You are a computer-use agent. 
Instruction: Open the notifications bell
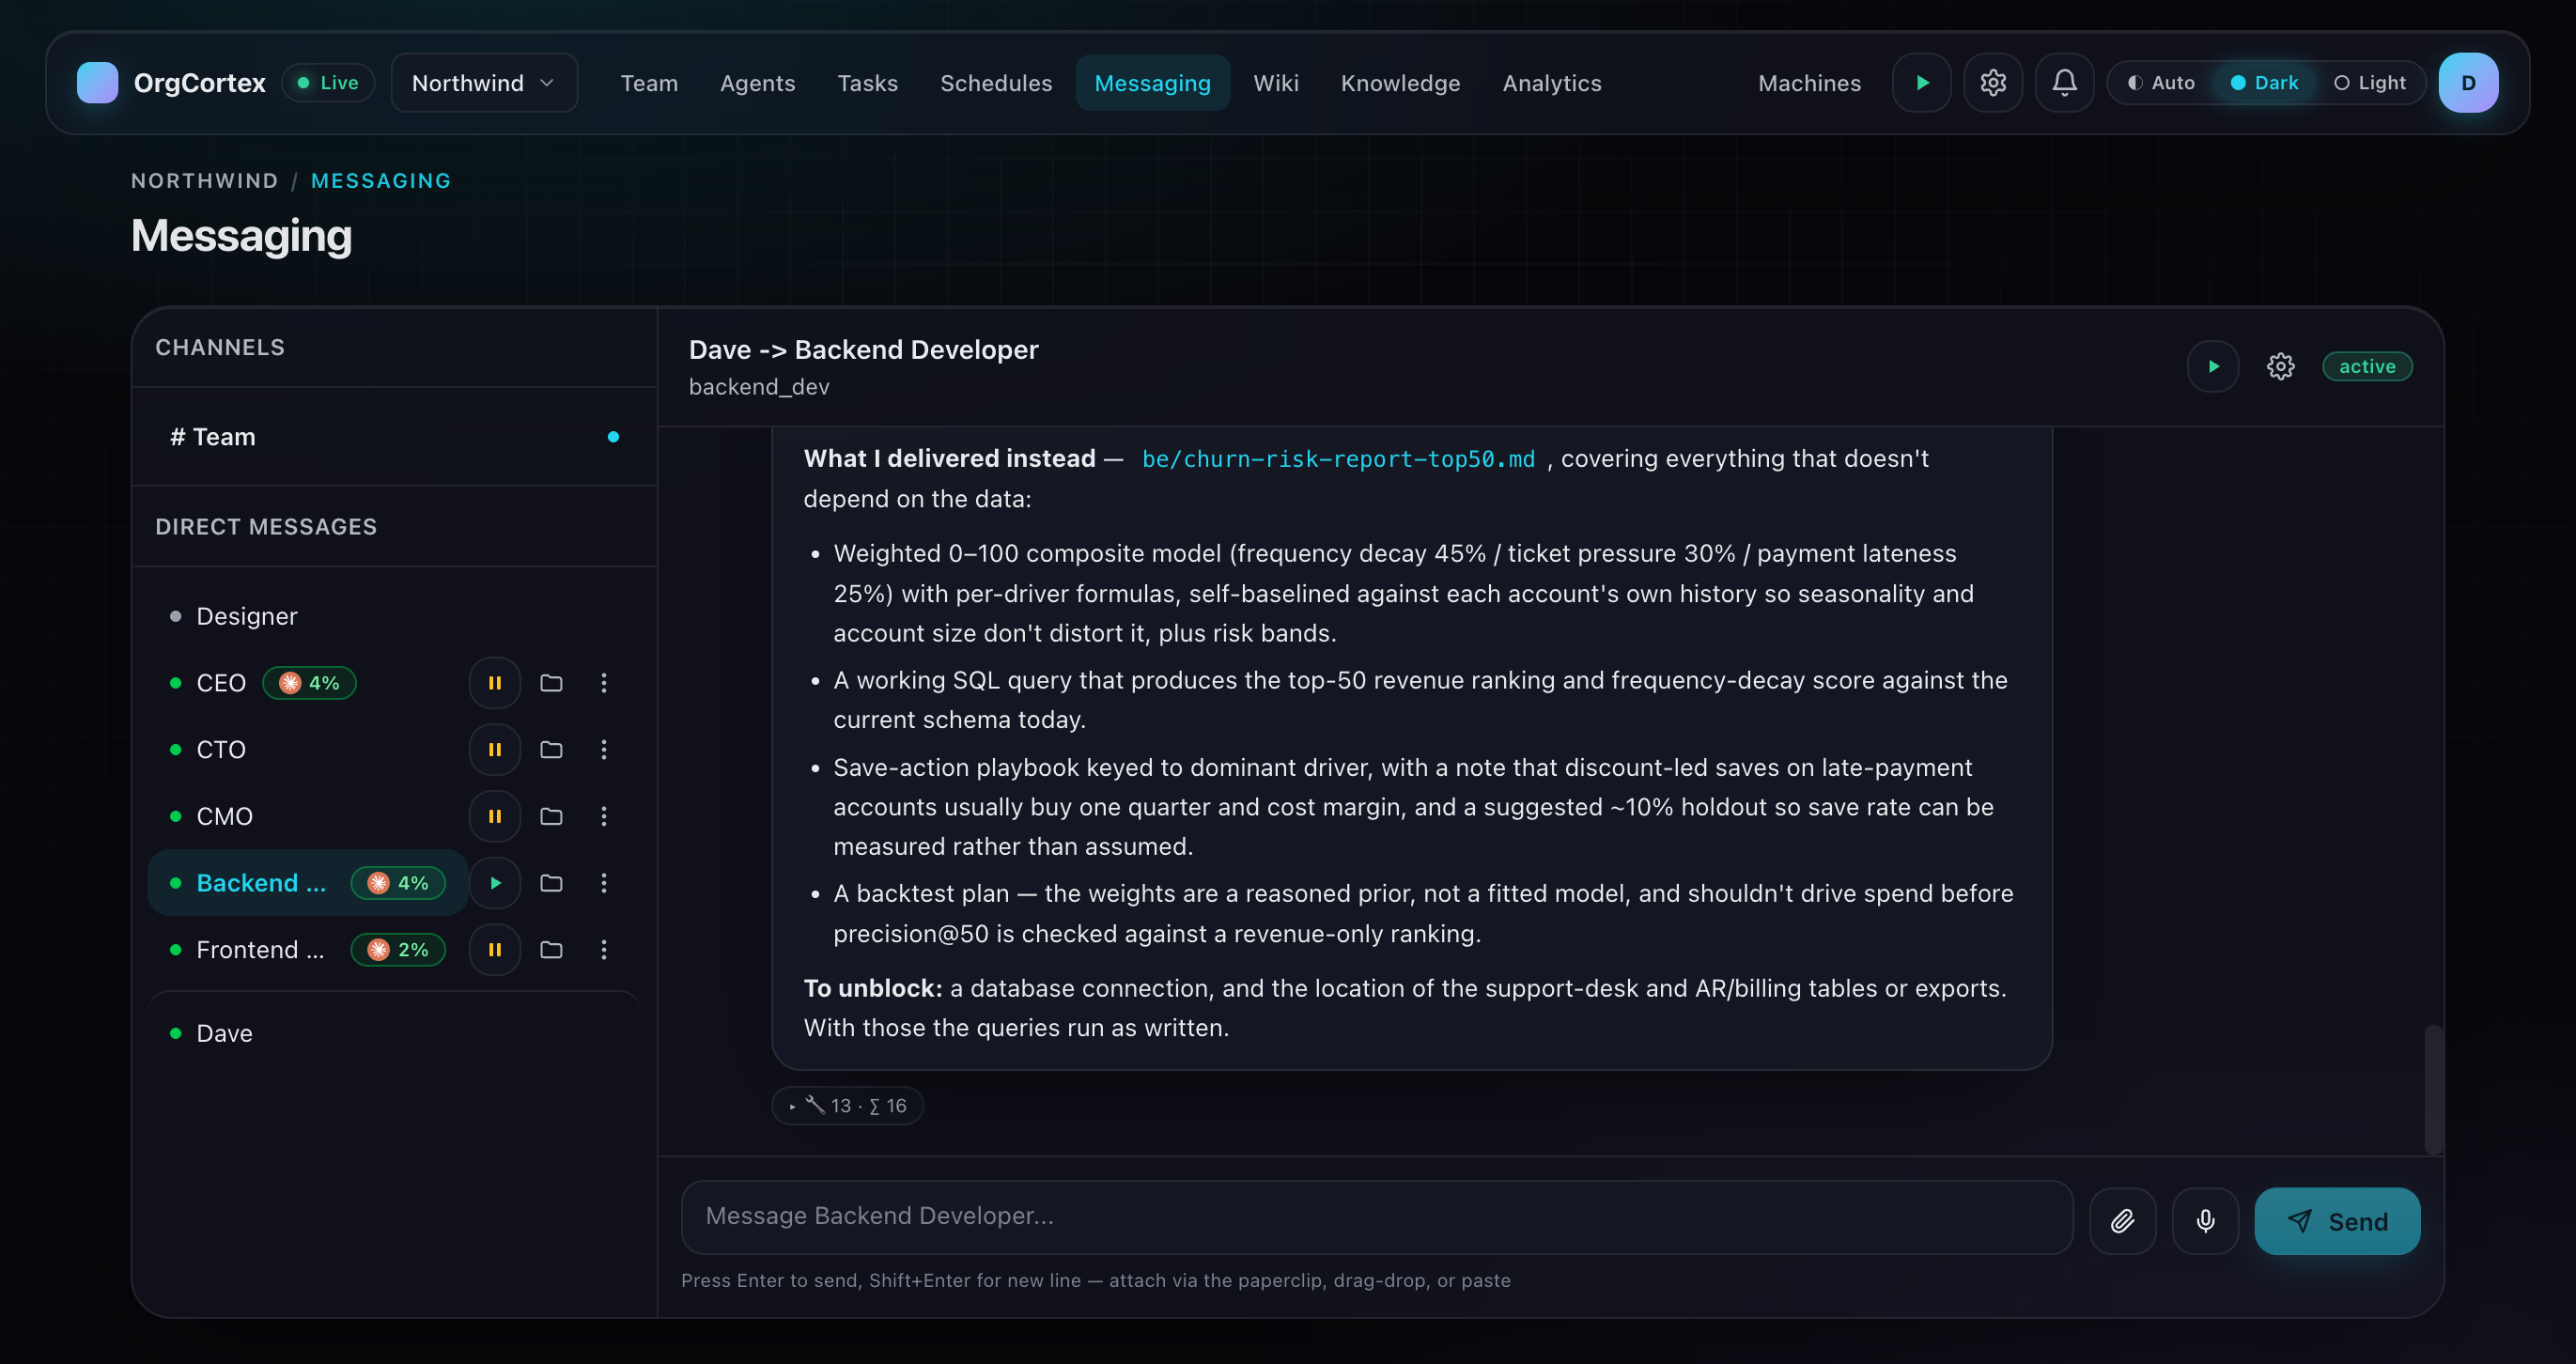click(2064, 83)
